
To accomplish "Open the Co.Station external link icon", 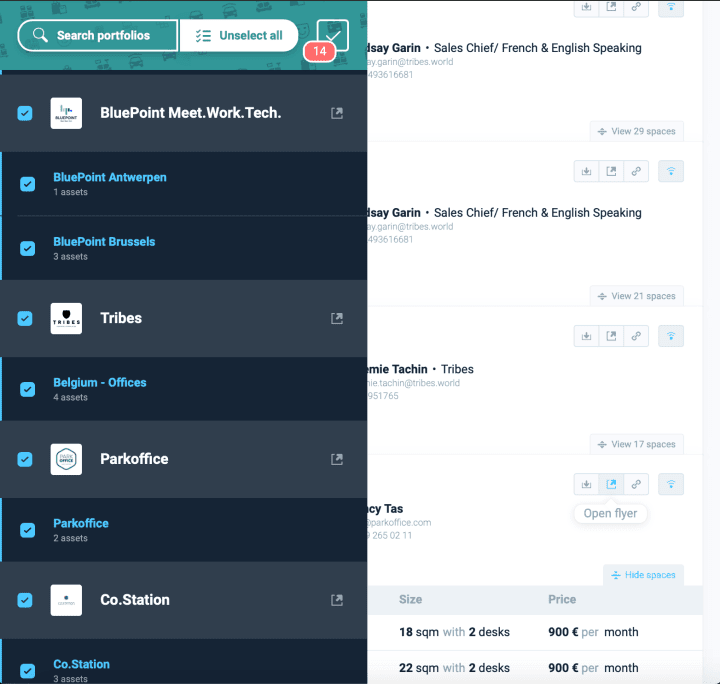I will (x=337, y=600).
